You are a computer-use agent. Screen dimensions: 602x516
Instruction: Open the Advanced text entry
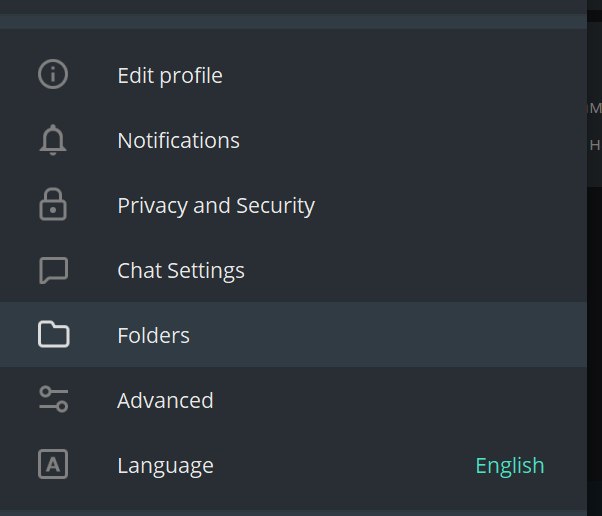(165, 400)
